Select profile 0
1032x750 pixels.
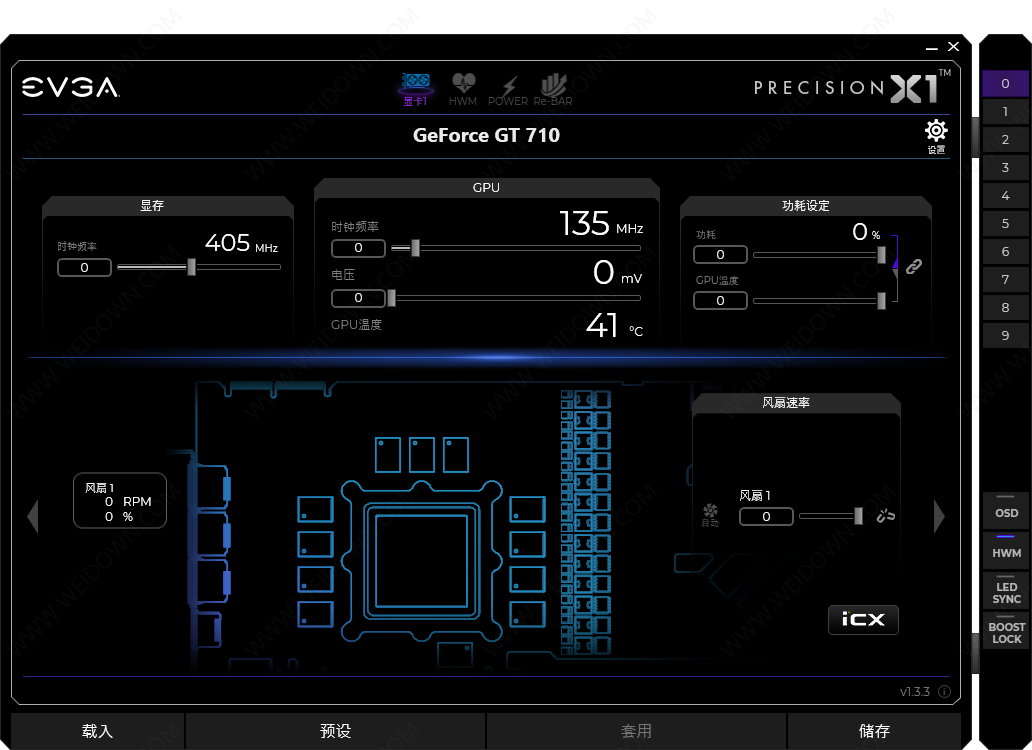(x=1005, y=84)
